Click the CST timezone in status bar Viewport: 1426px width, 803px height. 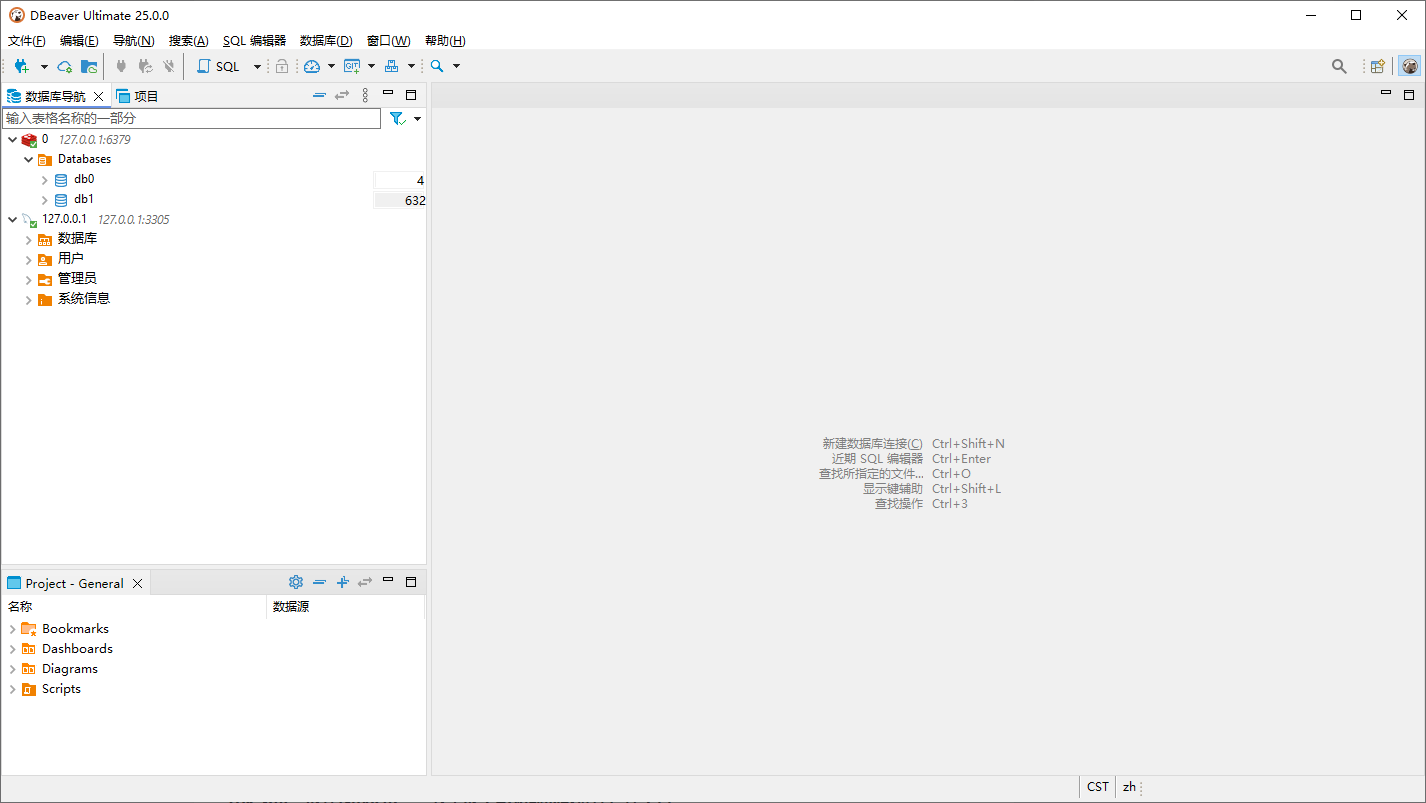pyautogui.click(x=1098, y=787)
